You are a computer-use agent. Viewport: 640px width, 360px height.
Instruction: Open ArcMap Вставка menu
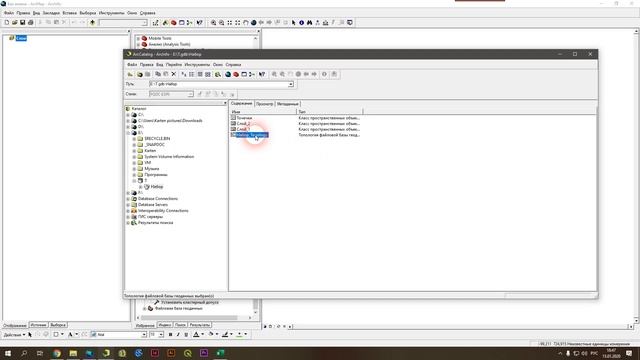pos(70,13)
